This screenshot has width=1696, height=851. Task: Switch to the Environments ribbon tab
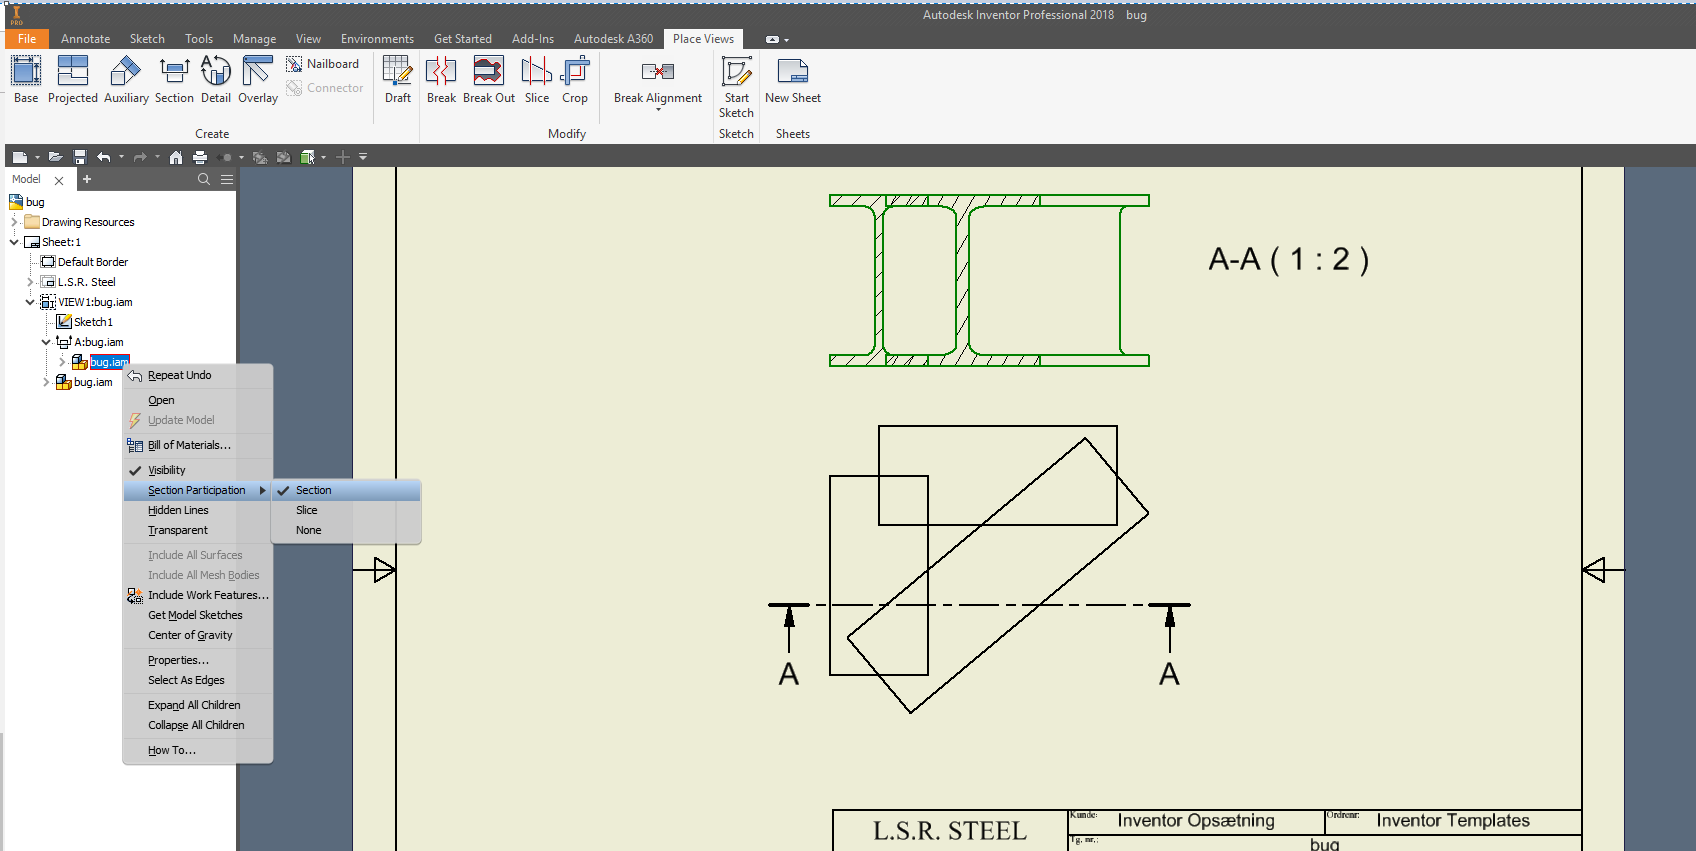click(377, 39)
